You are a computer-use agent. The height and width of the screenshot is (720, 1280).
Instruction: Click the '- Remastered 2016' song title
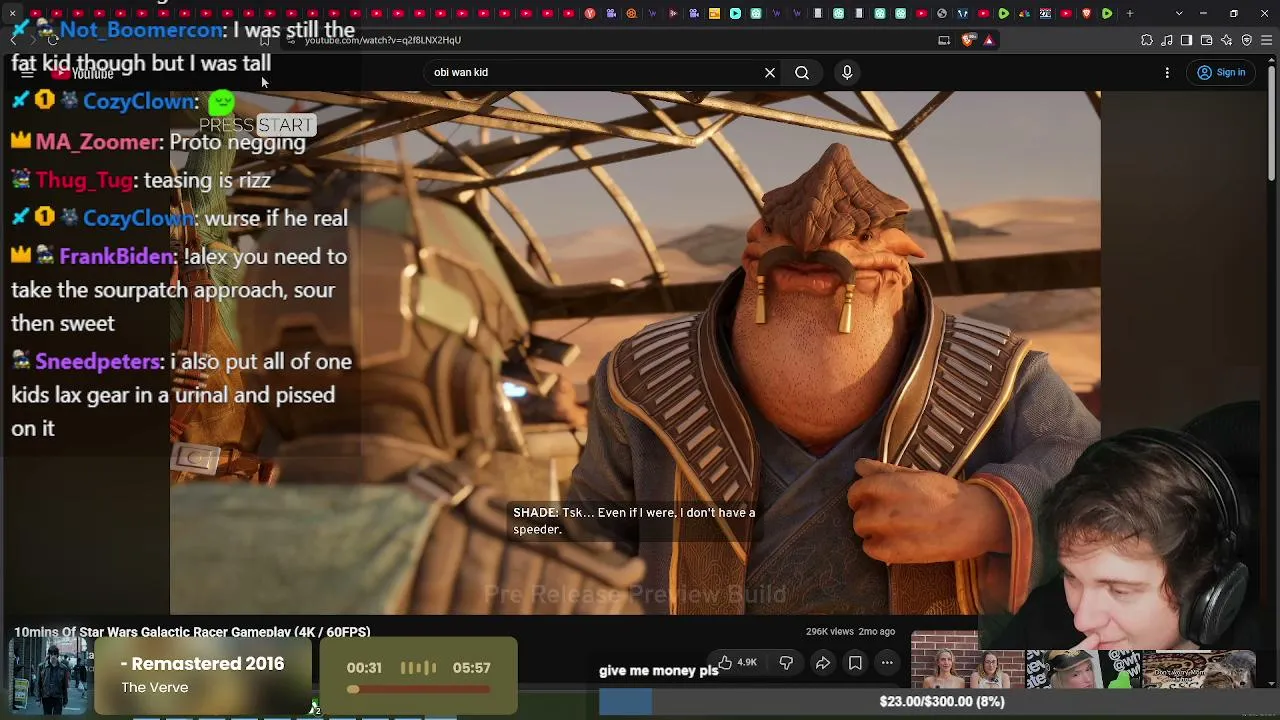click(x=202, y=664)
